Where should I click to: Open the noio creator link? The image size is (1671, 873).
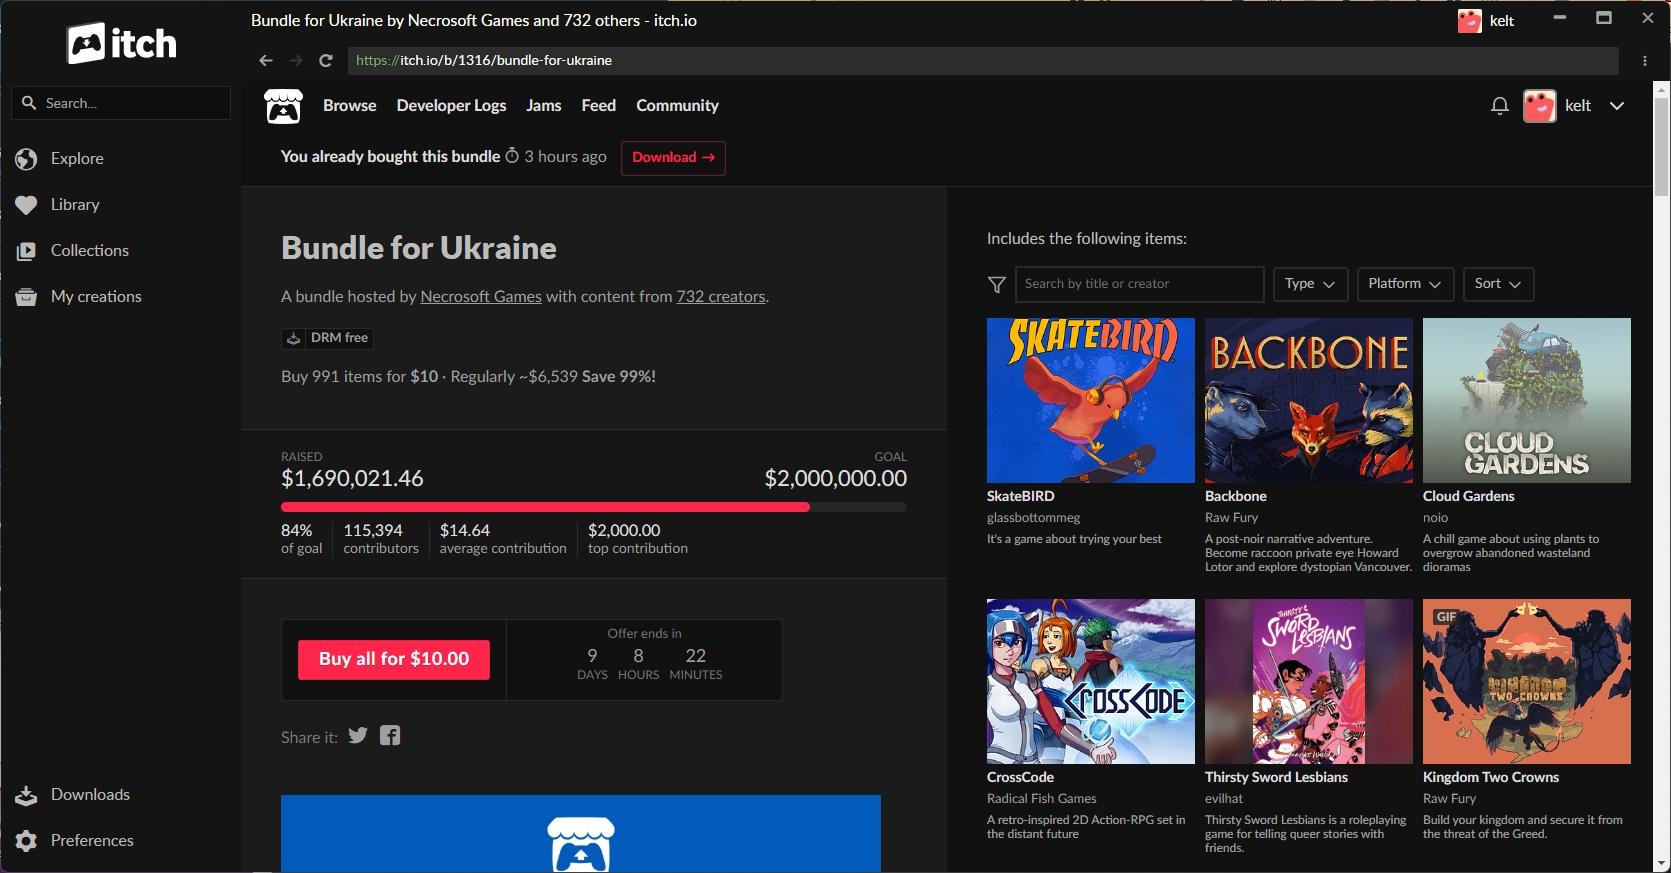tap(1435, 518)
